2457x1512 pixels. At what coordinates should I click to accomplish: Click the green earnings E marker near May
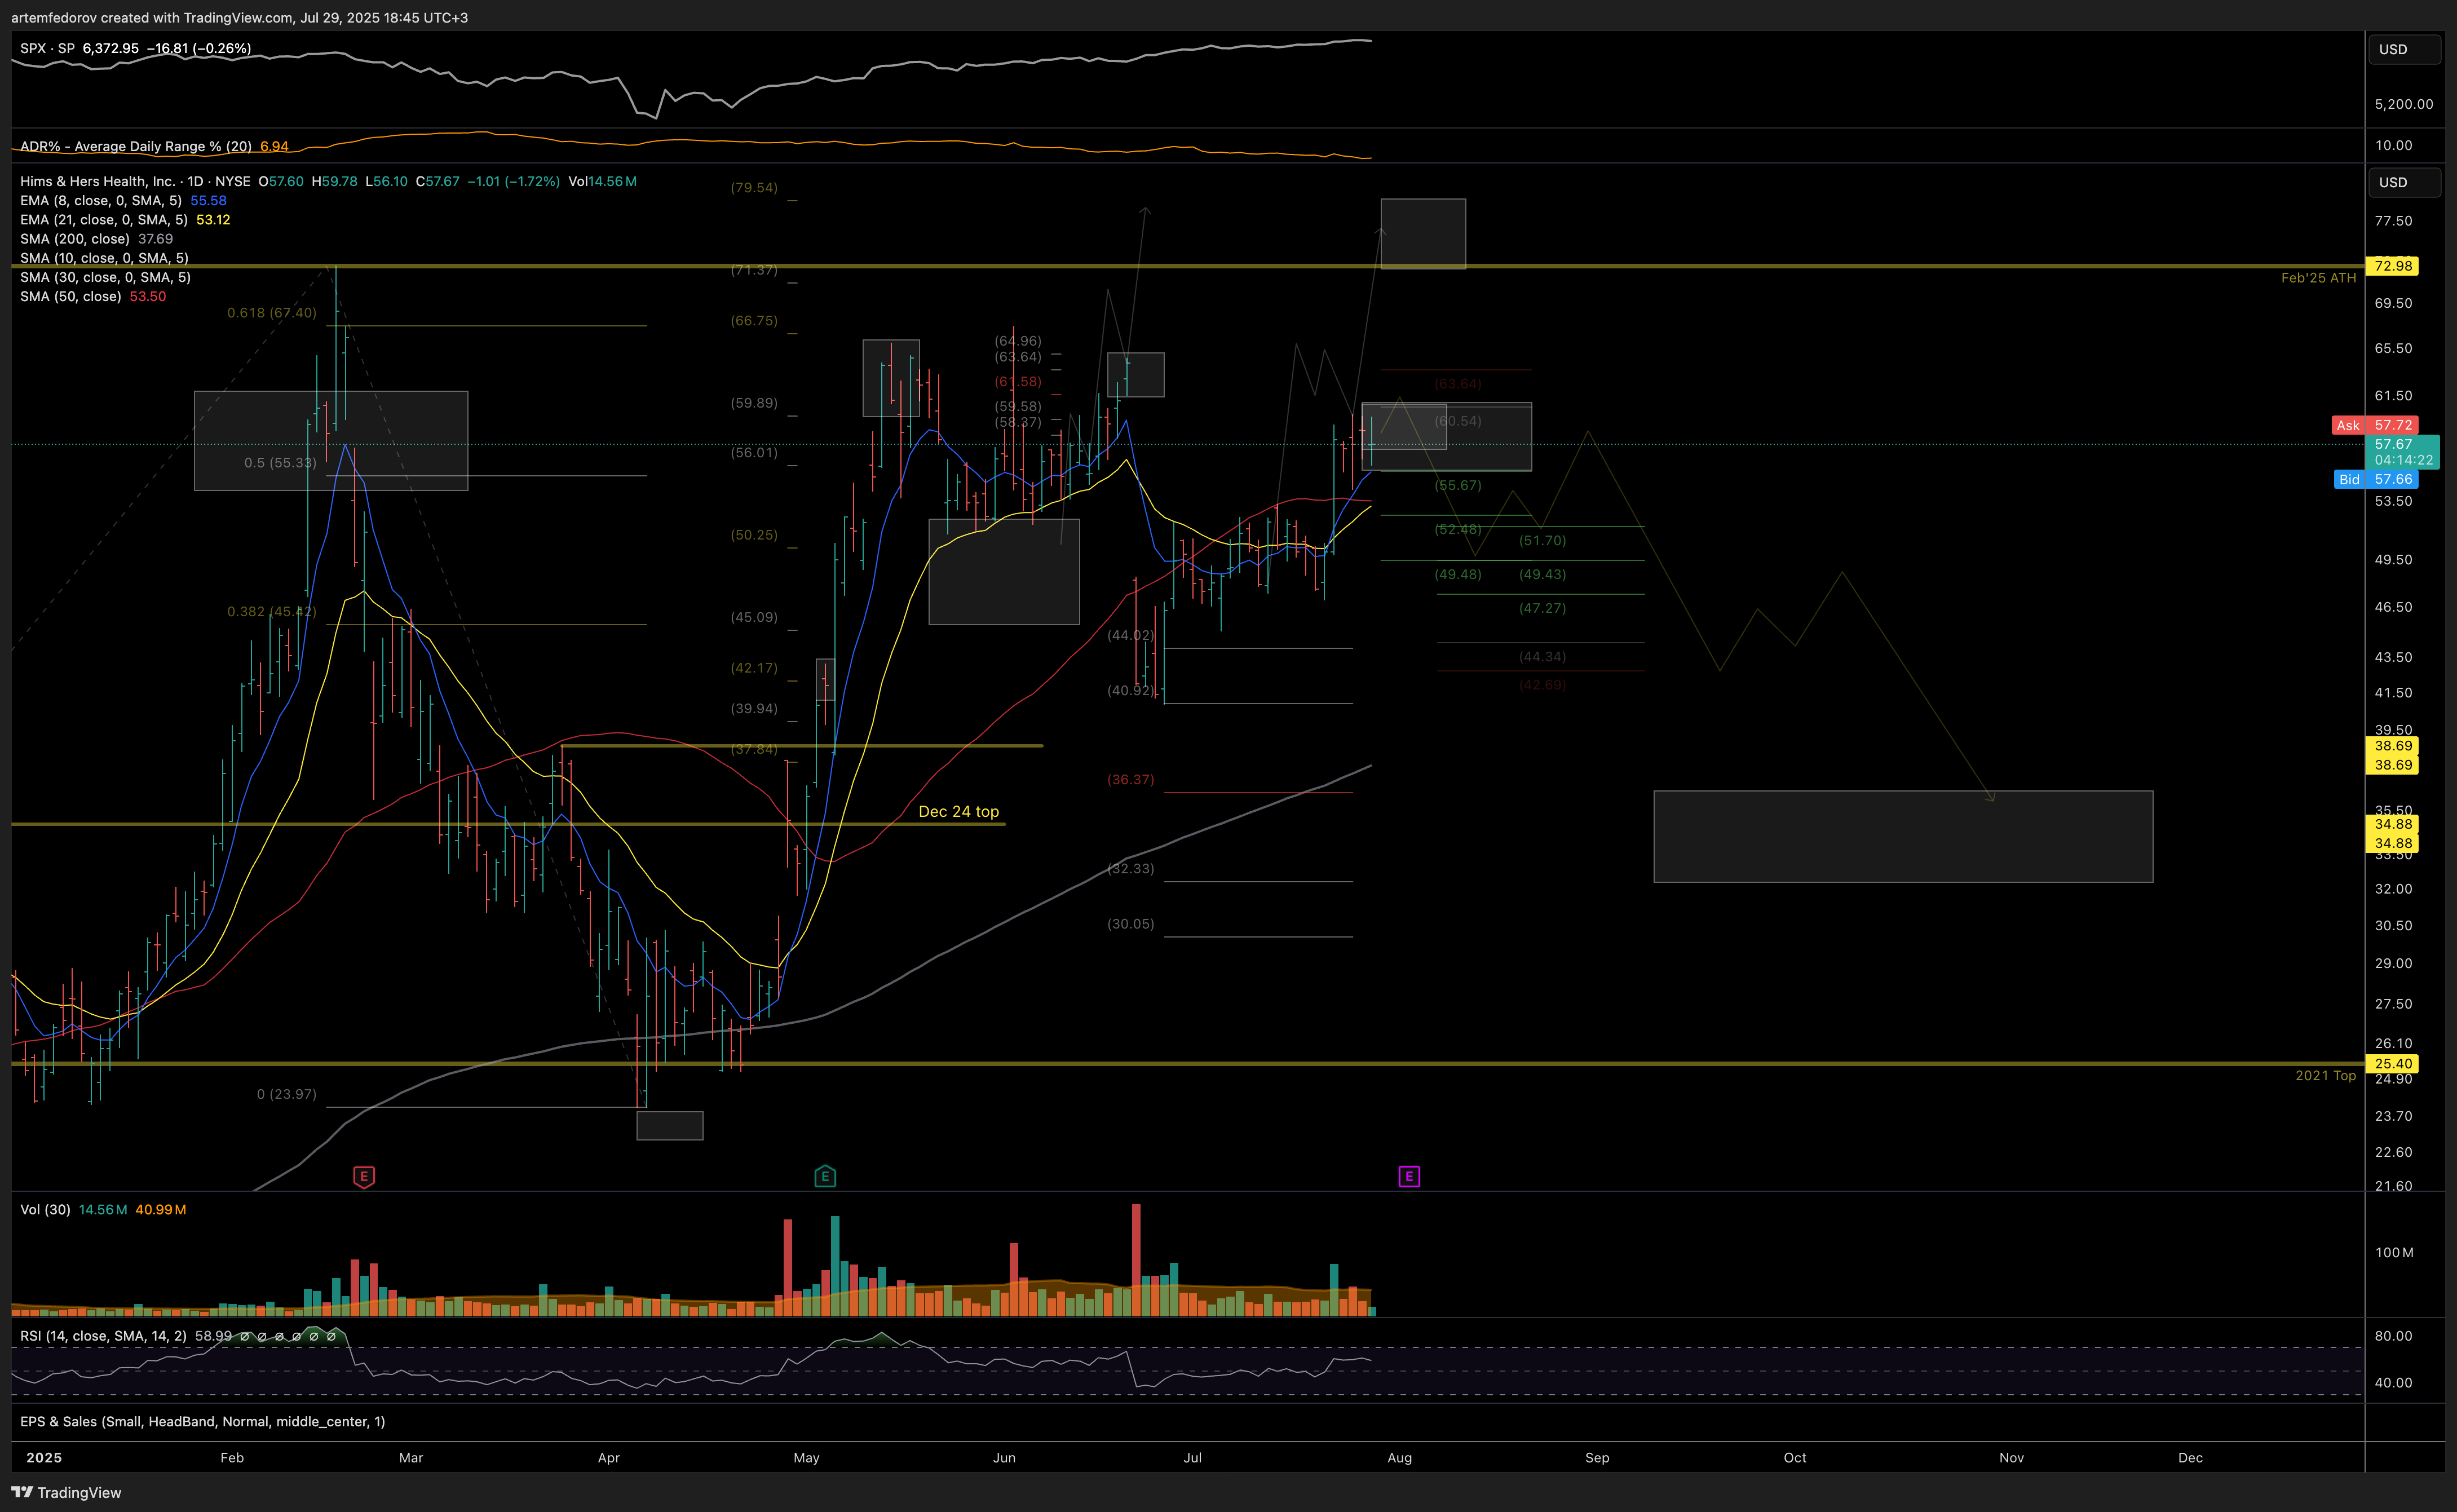(825, 1177)
